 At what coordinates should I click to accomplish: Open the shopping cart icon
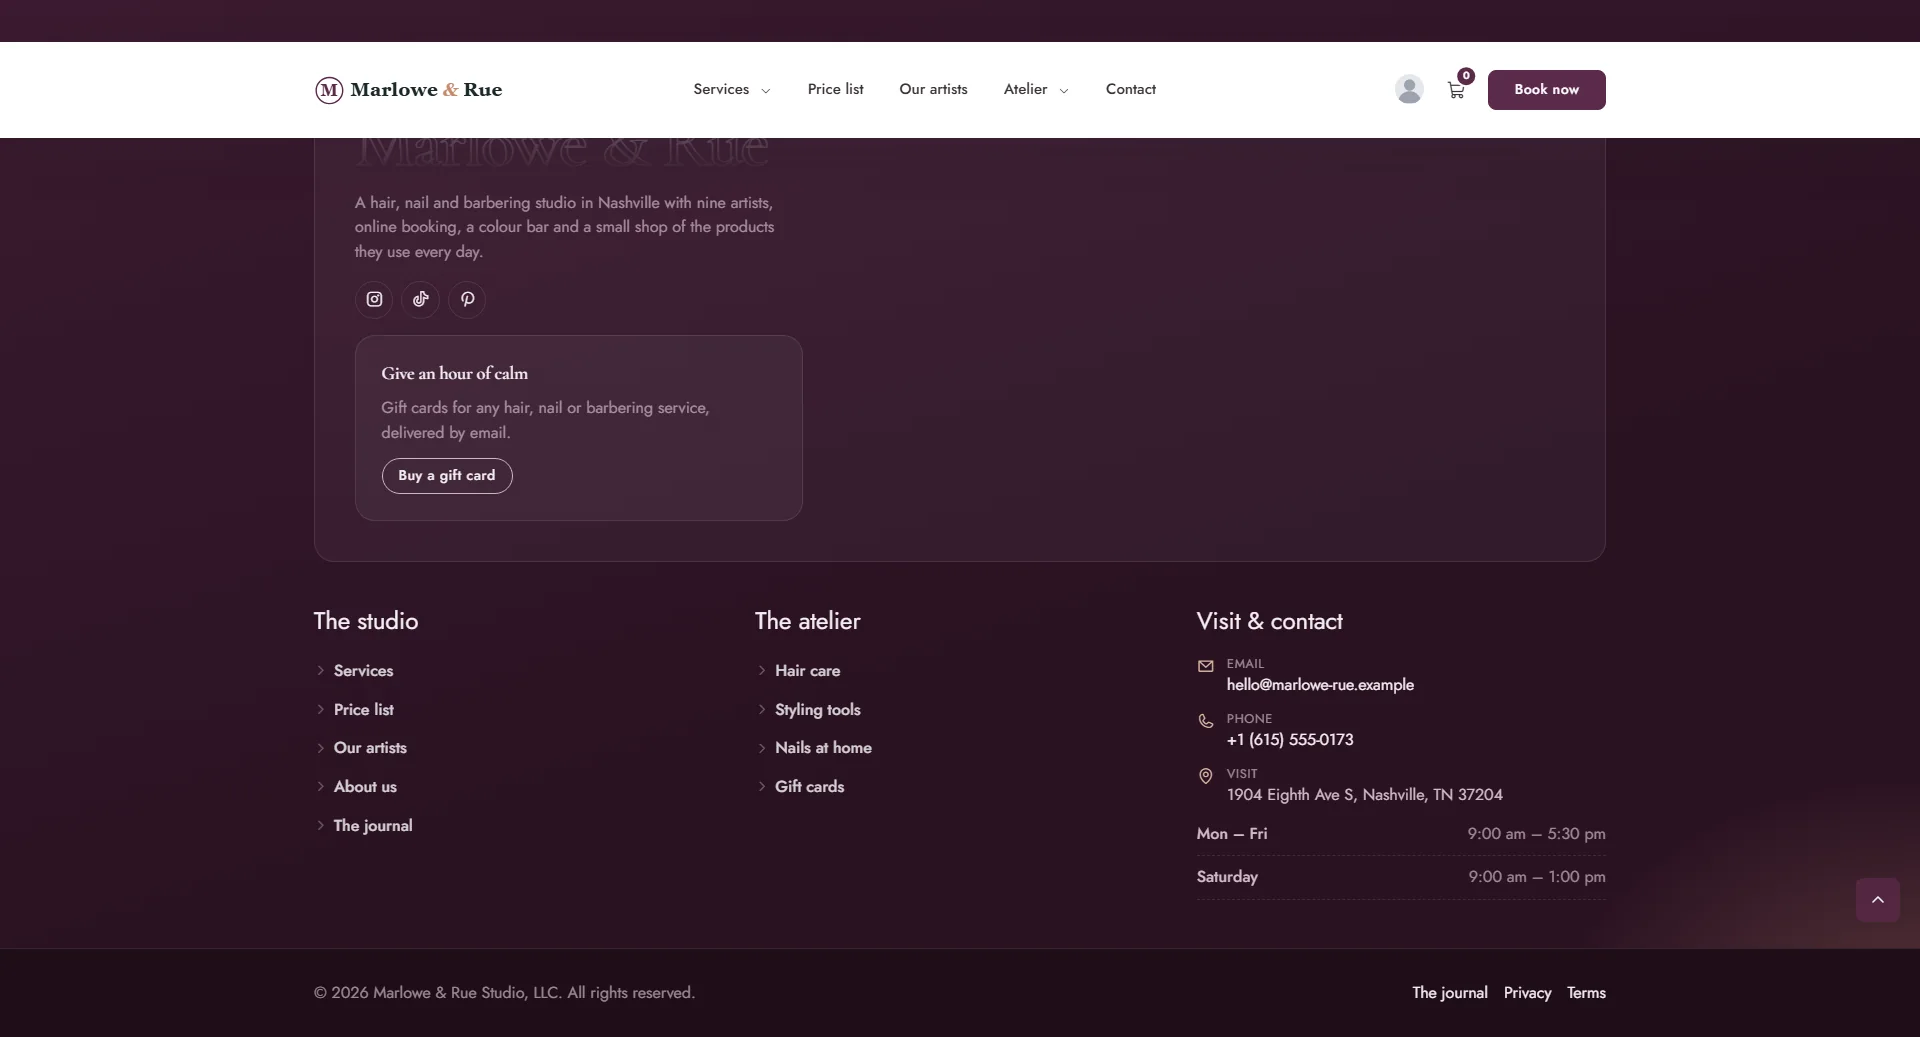[1456, 90]
